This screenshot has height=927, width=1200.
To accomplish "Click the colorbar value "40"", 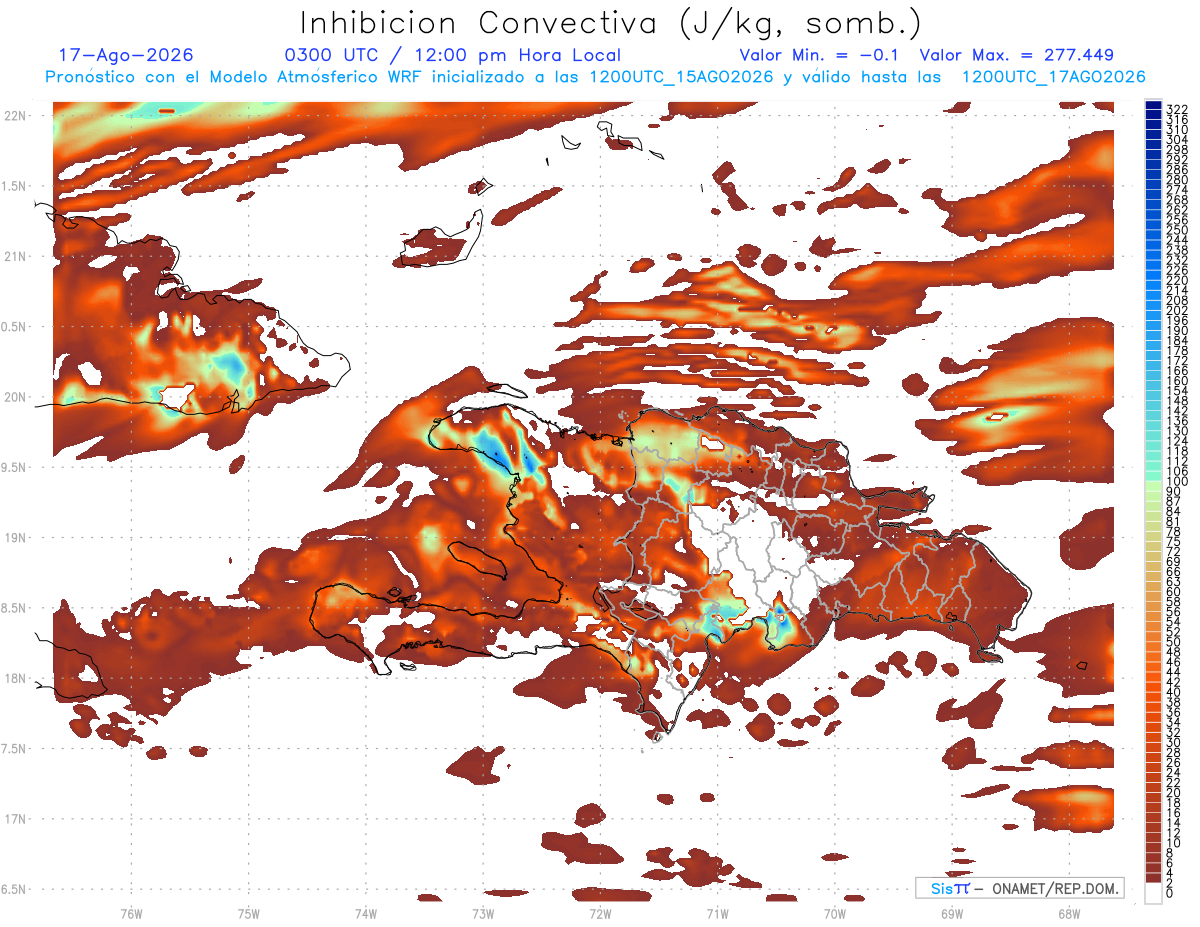I will click(1174, 692).
